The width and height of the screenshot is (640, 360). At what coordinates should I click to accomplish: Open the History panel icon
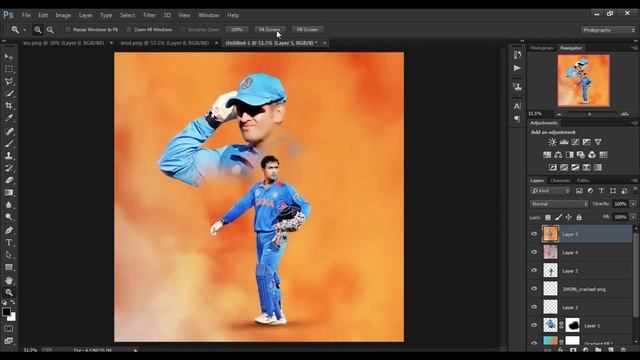(x=517, y=55)
